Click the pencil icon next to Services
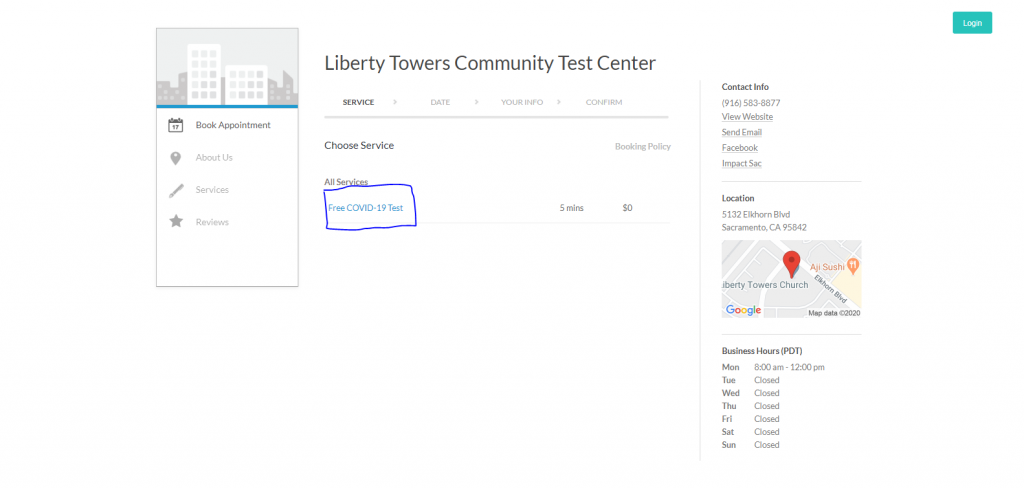This screenshot has height=488, width=1024. point(176,190)
